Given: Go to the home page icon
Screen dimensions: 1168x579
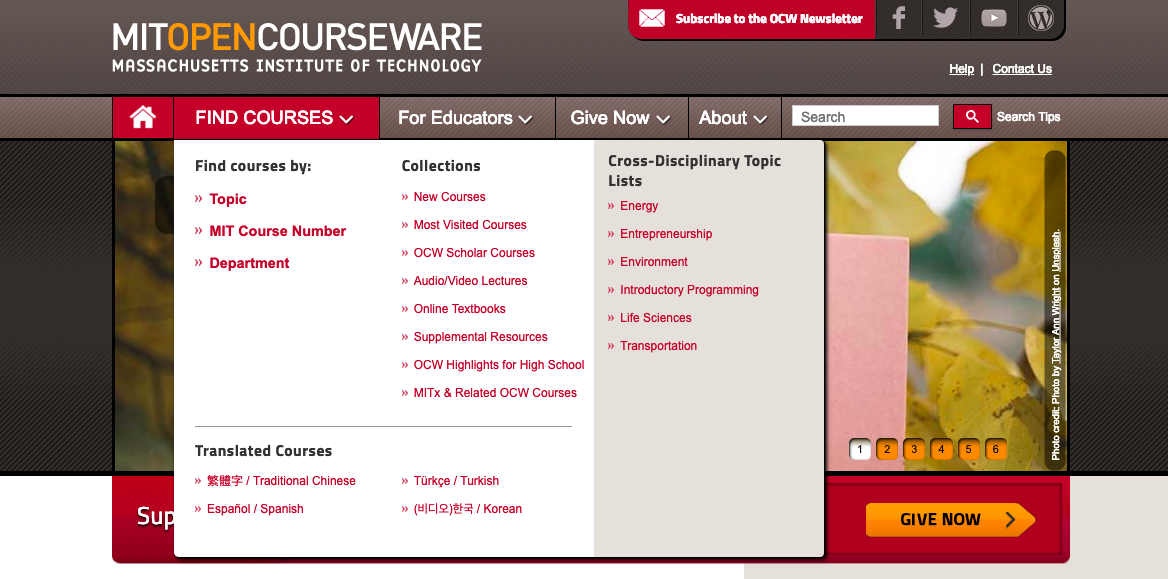Looking at the screenshot, I should click(142, 118).
